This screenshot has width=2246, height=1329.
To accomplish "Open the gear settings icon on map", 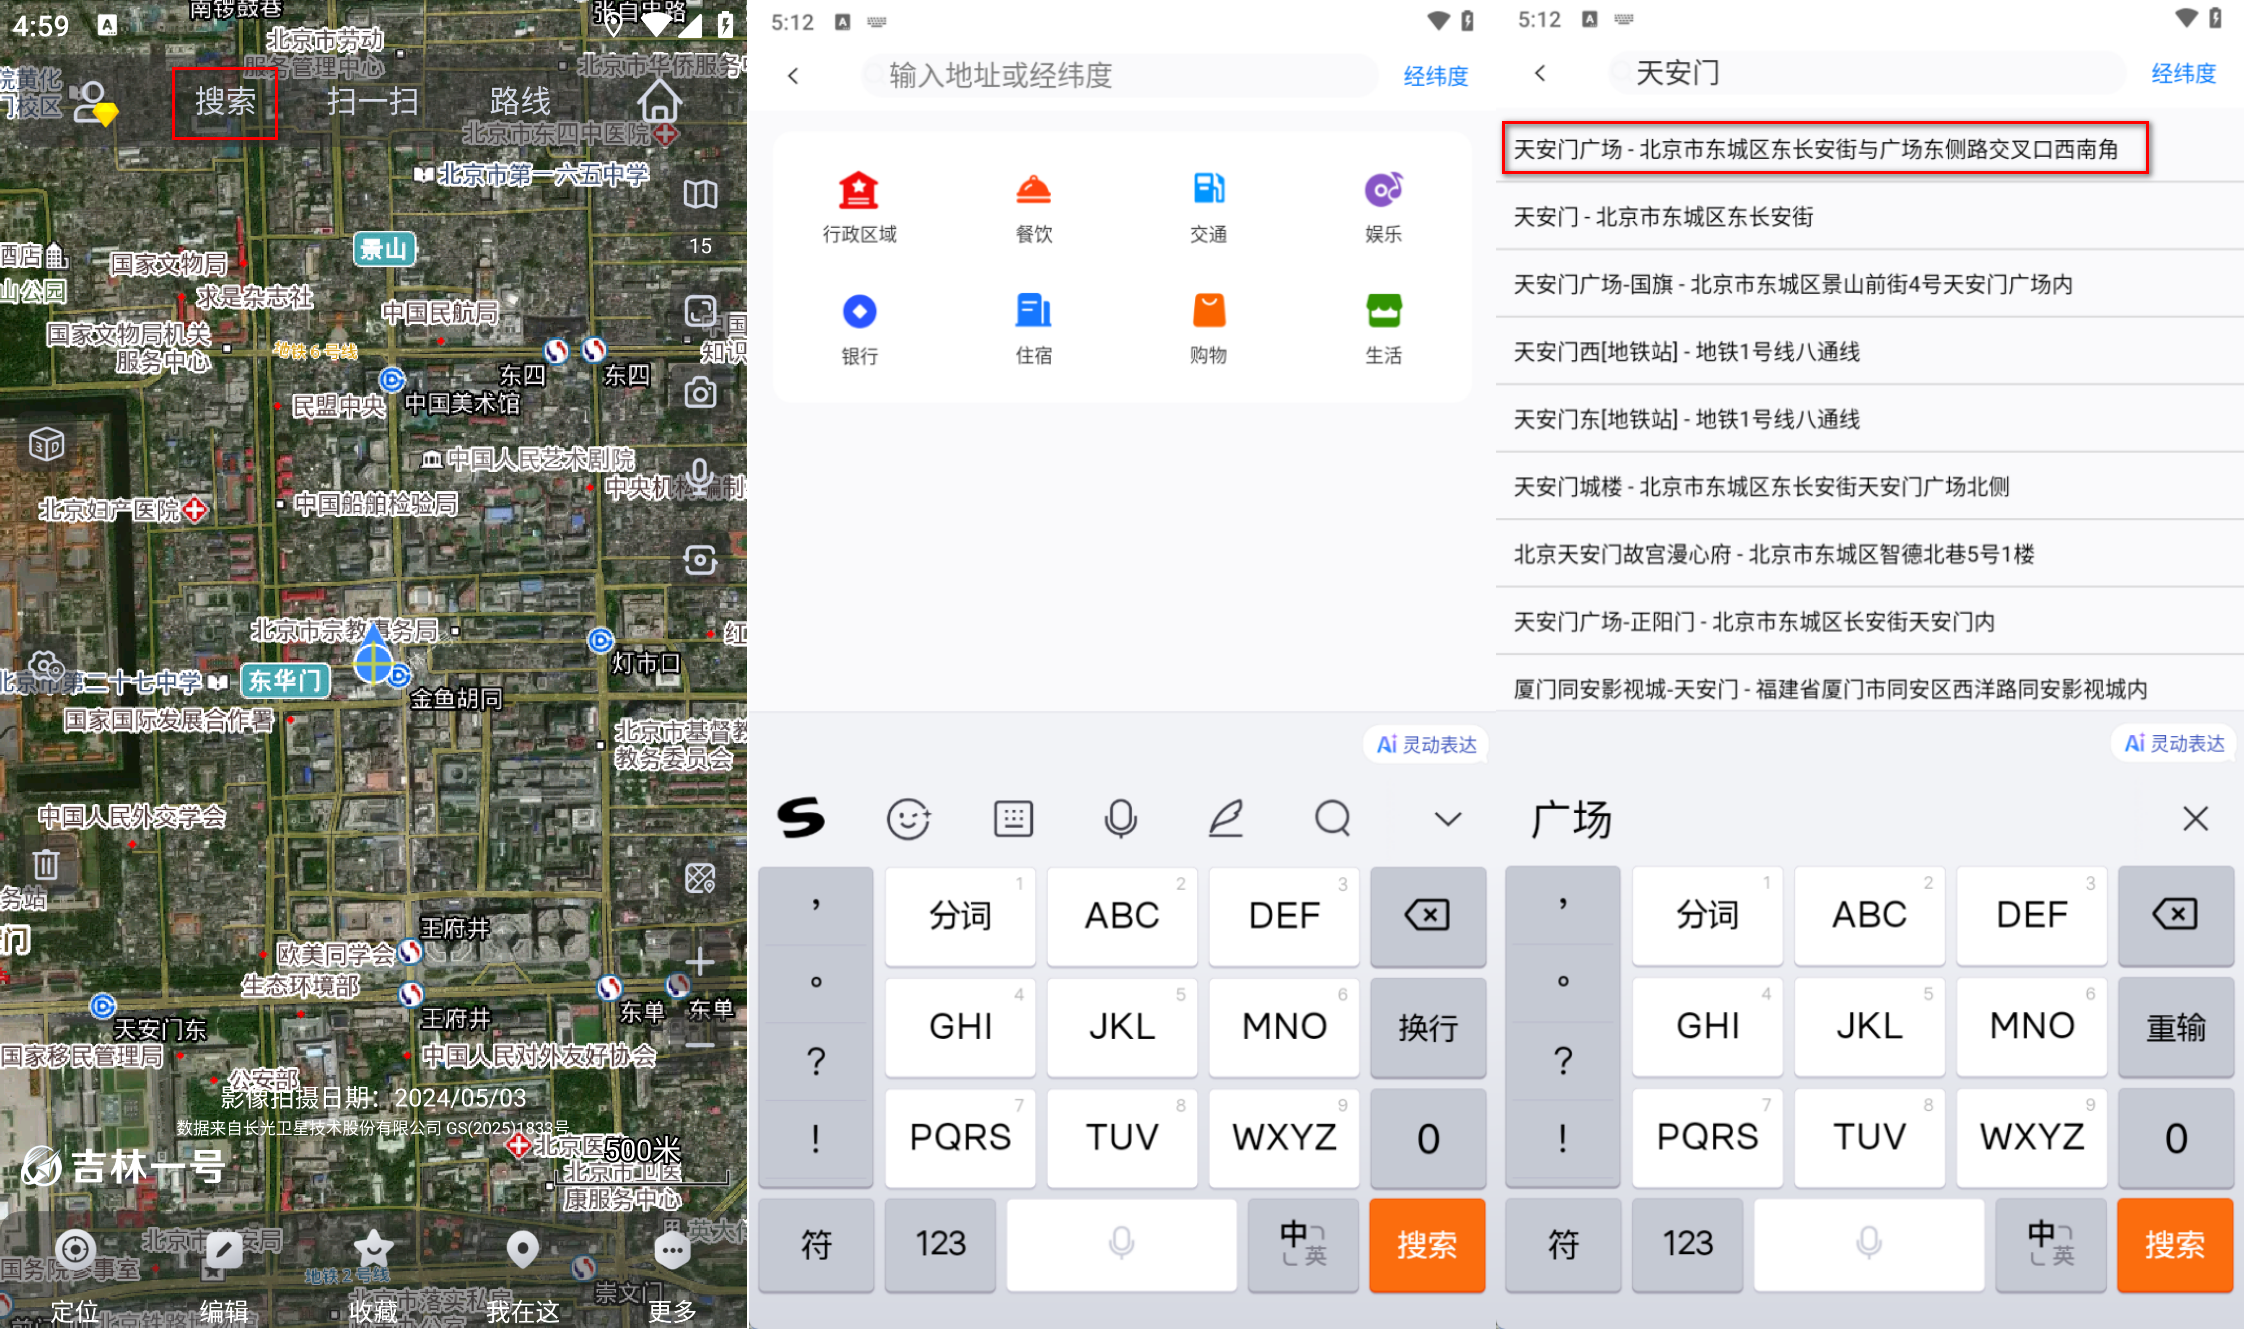I will pos(46,665).
